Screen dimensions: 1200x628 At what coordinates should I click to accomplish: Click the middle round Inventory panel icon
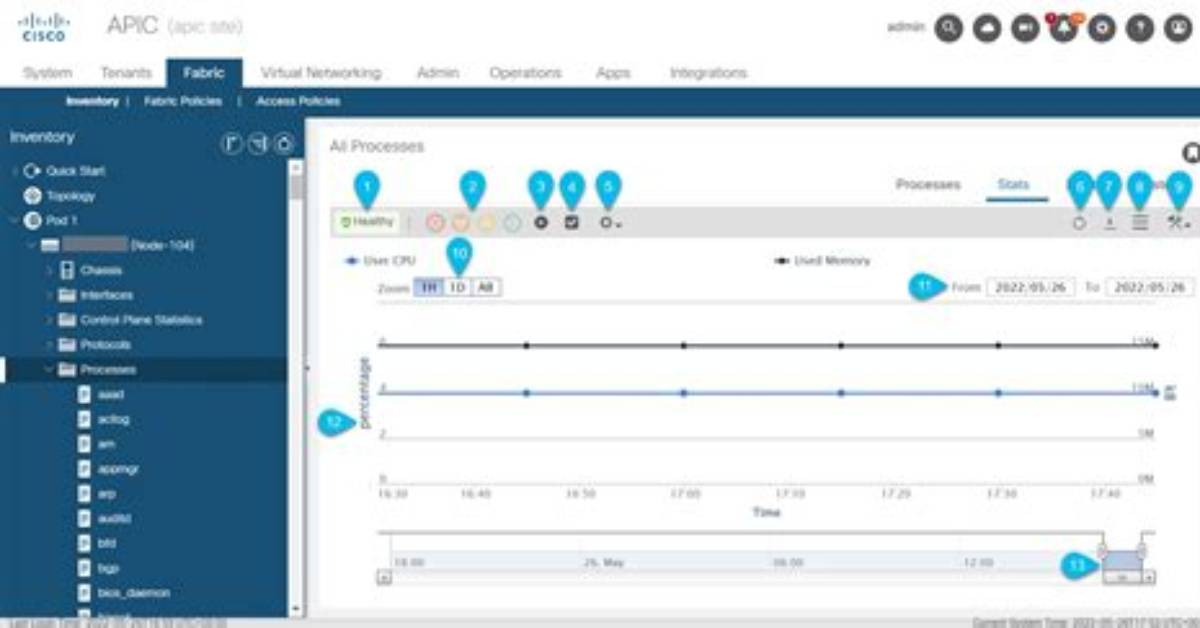[257, 145]
